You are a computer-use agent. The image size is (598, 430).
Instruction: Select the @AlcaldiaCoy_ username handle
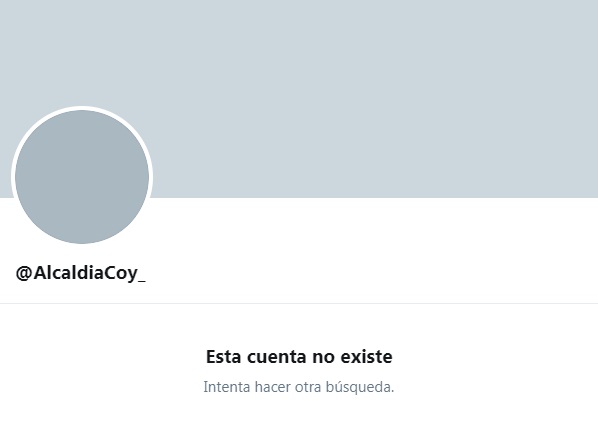pos(80,273)
